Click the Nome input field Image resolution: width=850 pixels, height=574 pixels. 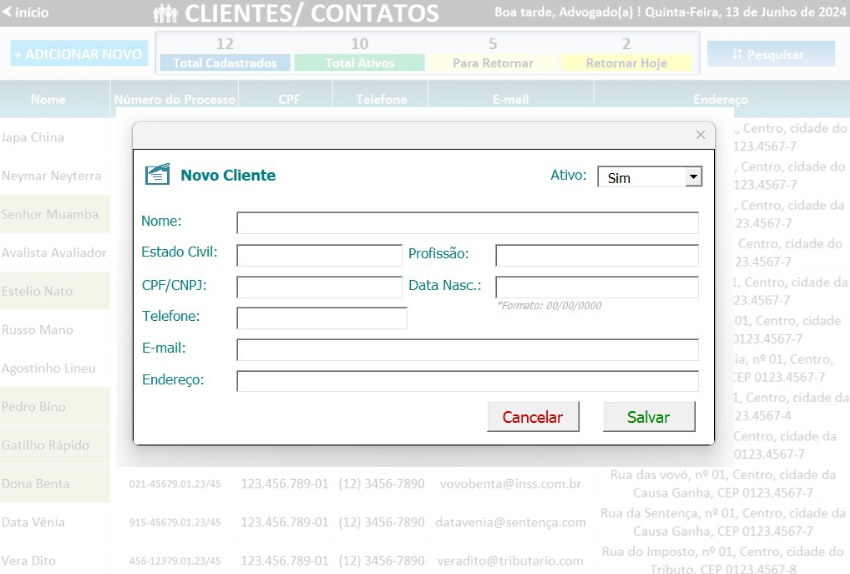tap(467, 222)
